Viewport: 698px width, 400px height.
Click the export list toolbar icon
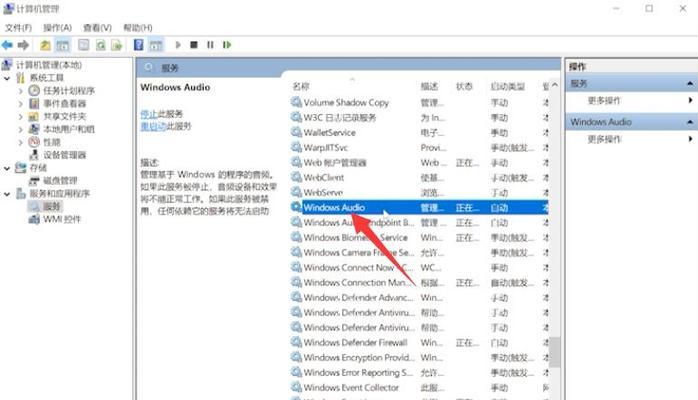pyautogui.click(x=117, y=45)
